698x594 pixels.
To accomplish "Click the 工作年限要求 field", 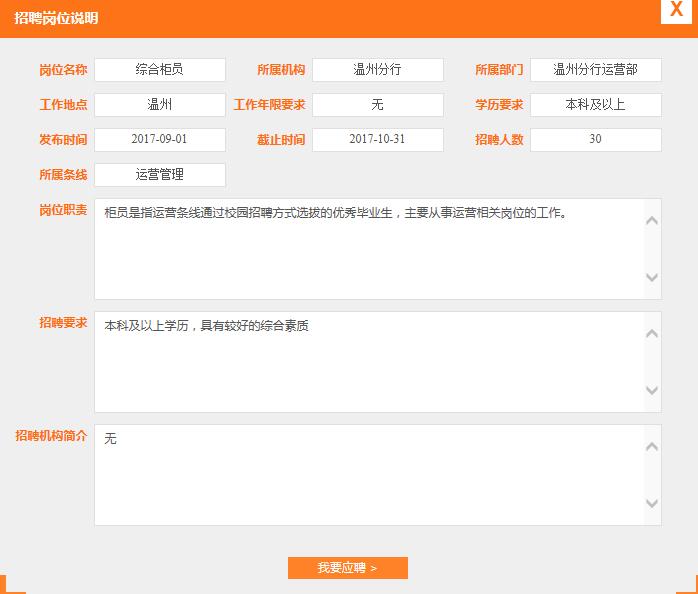I will (x=377, y=105).
